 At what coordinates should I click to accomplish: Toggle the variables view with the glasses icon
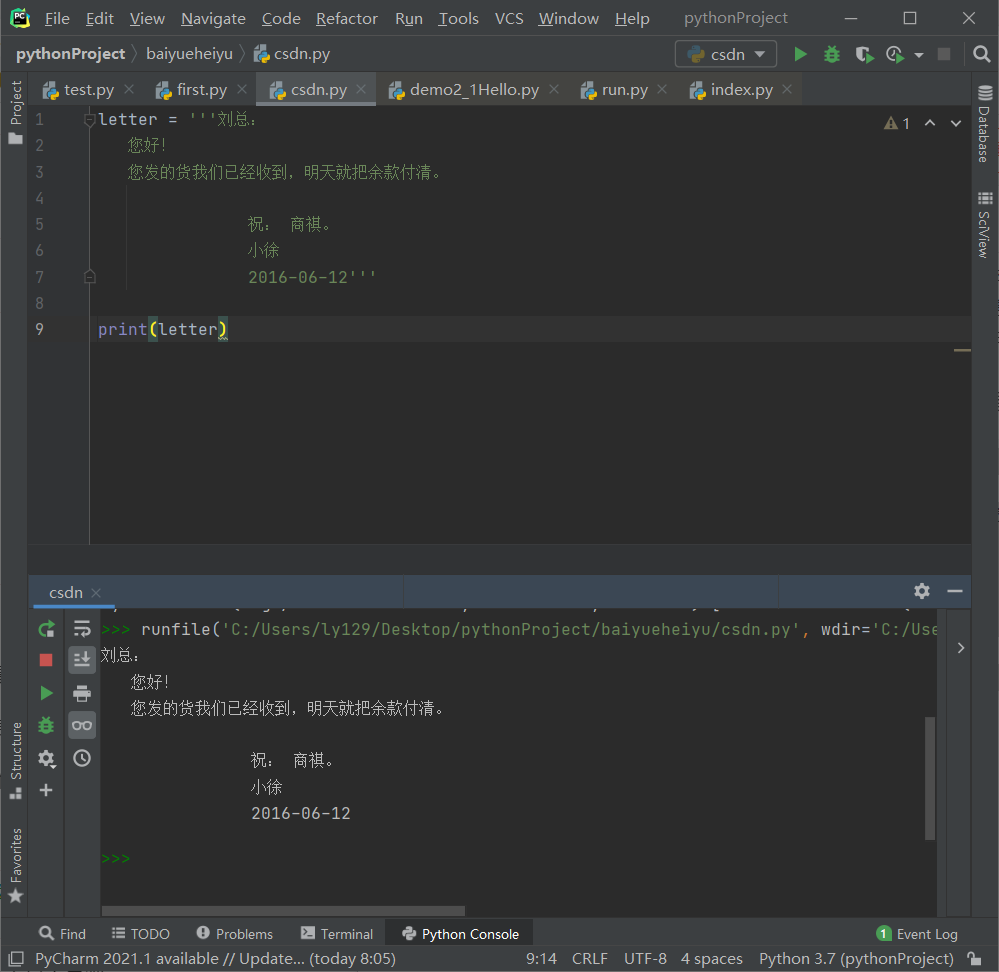pos(82,725)
